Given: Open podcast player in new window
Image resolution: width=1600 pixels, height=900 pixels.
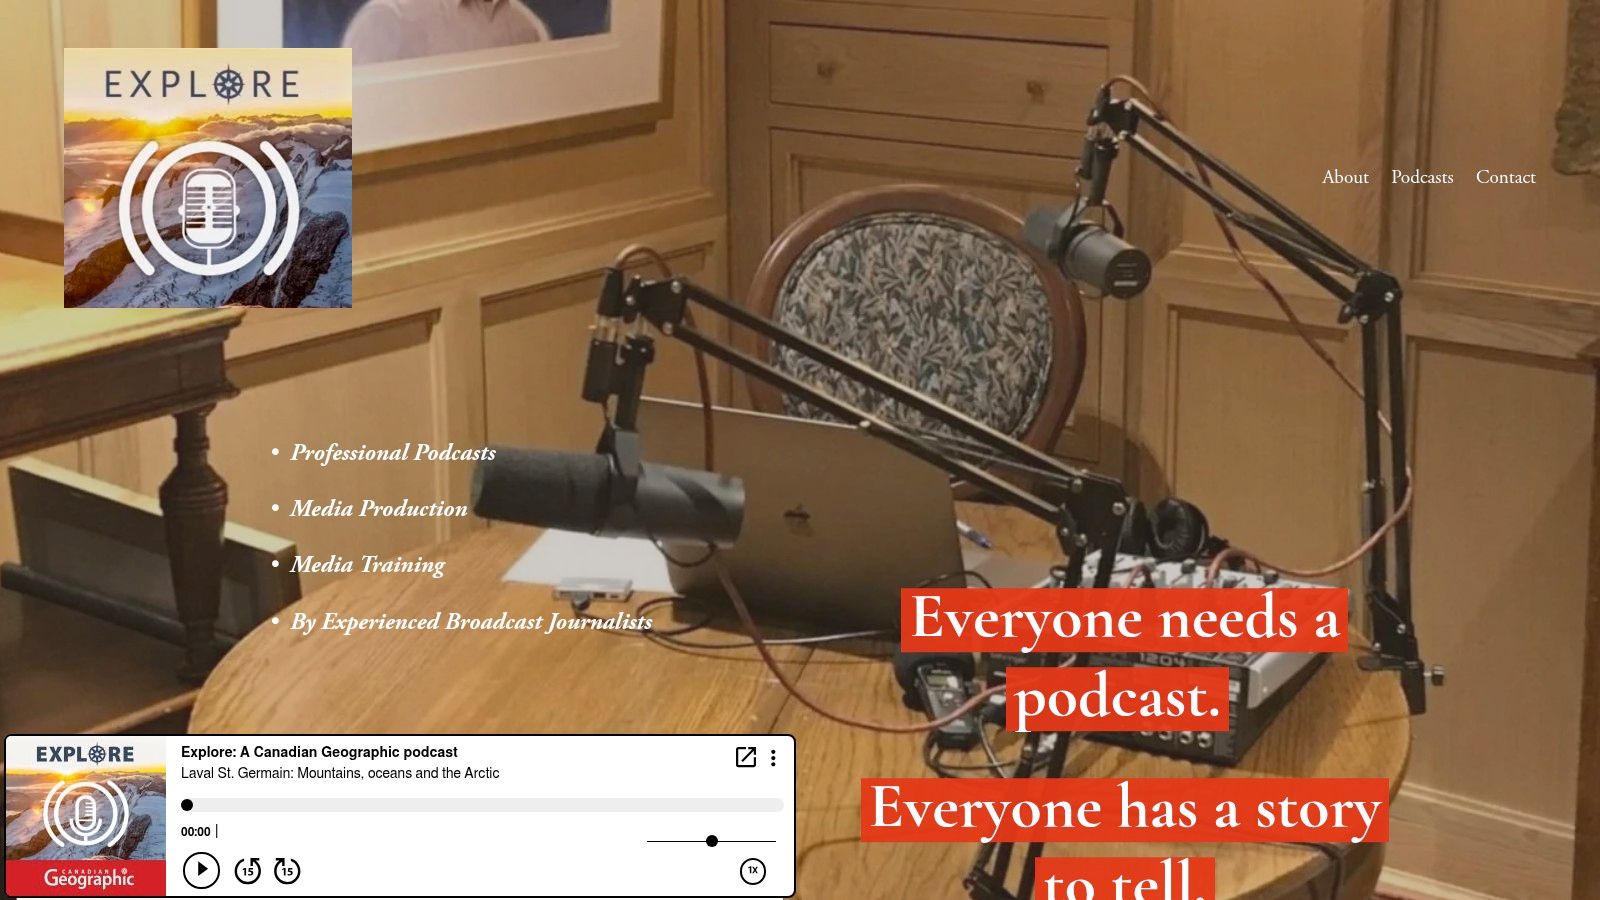Looking at the screenshot, I should [x=746, y=757].
